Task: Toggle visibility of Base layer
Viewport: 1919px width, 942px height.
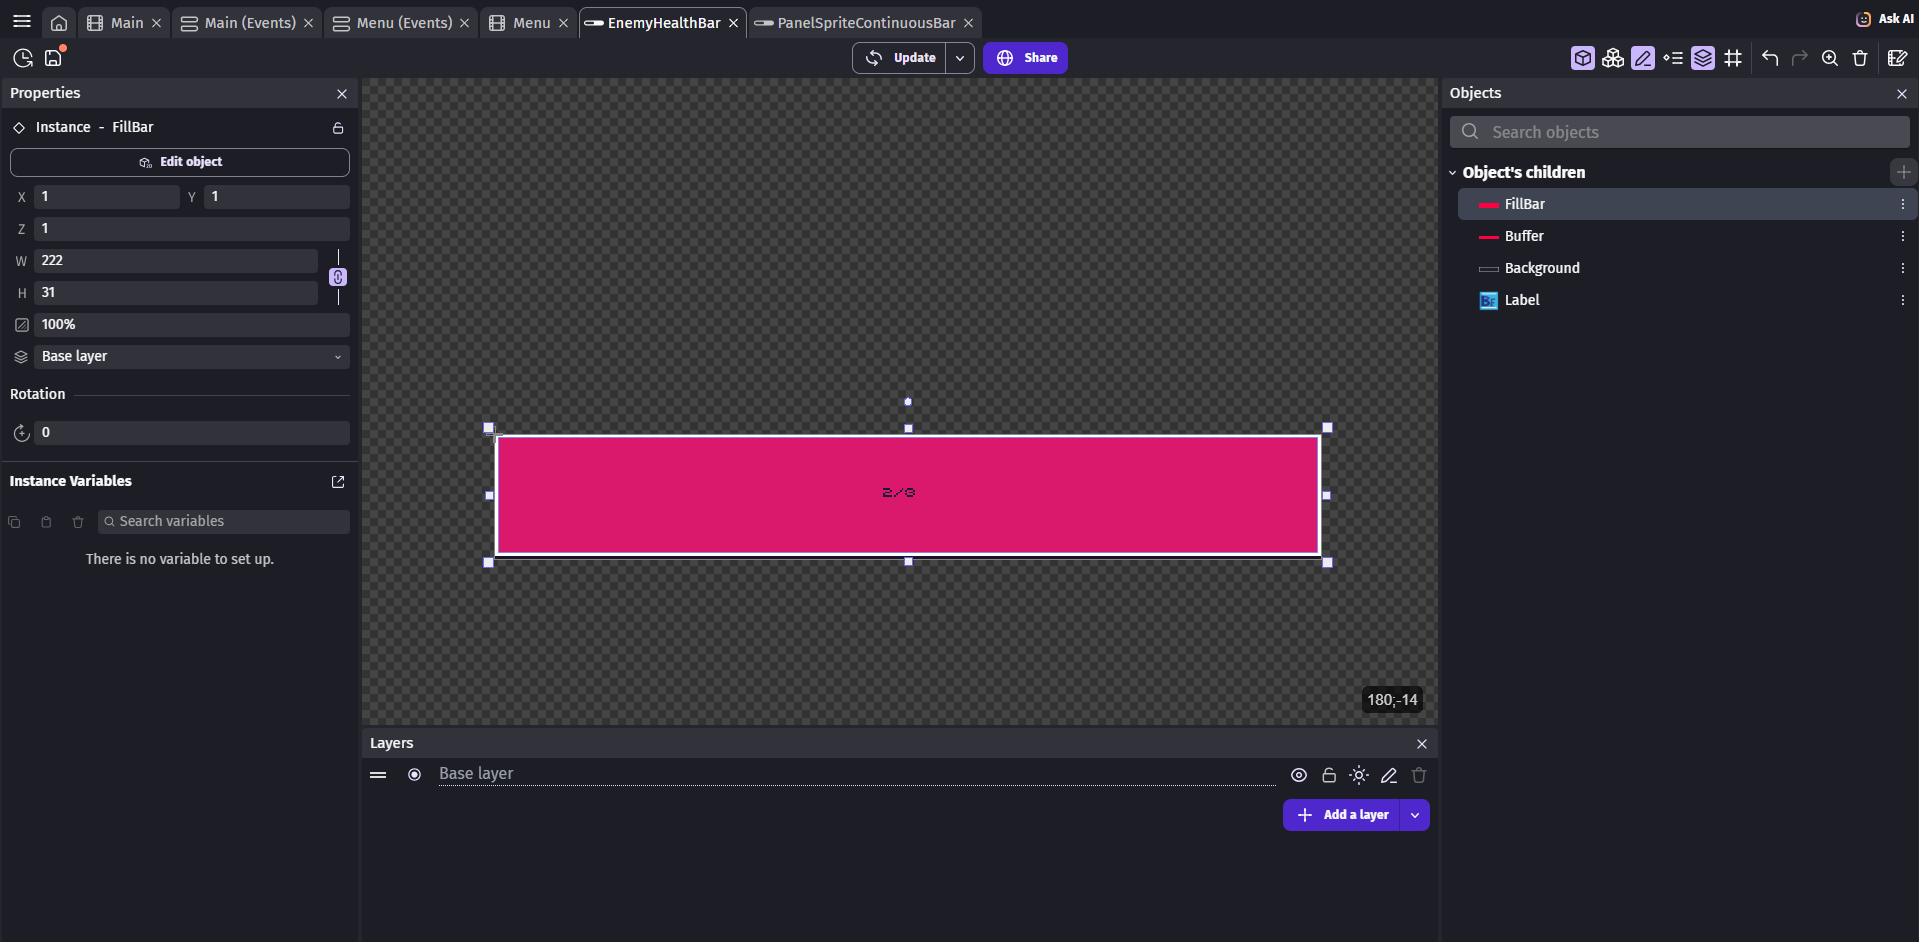Action: (1298, 775)
